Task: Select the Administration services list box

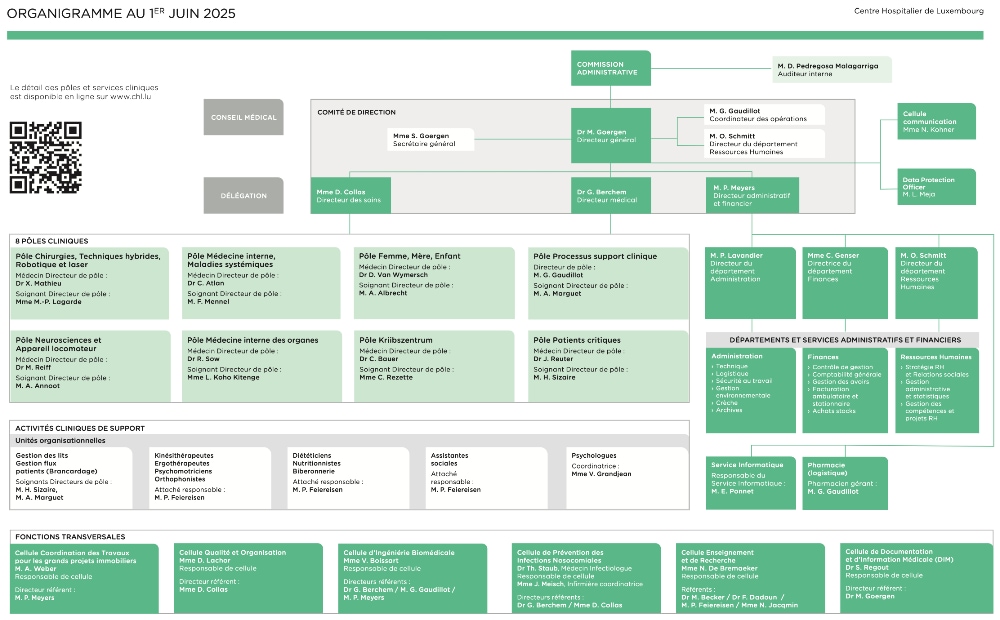Action: point(751,390)
